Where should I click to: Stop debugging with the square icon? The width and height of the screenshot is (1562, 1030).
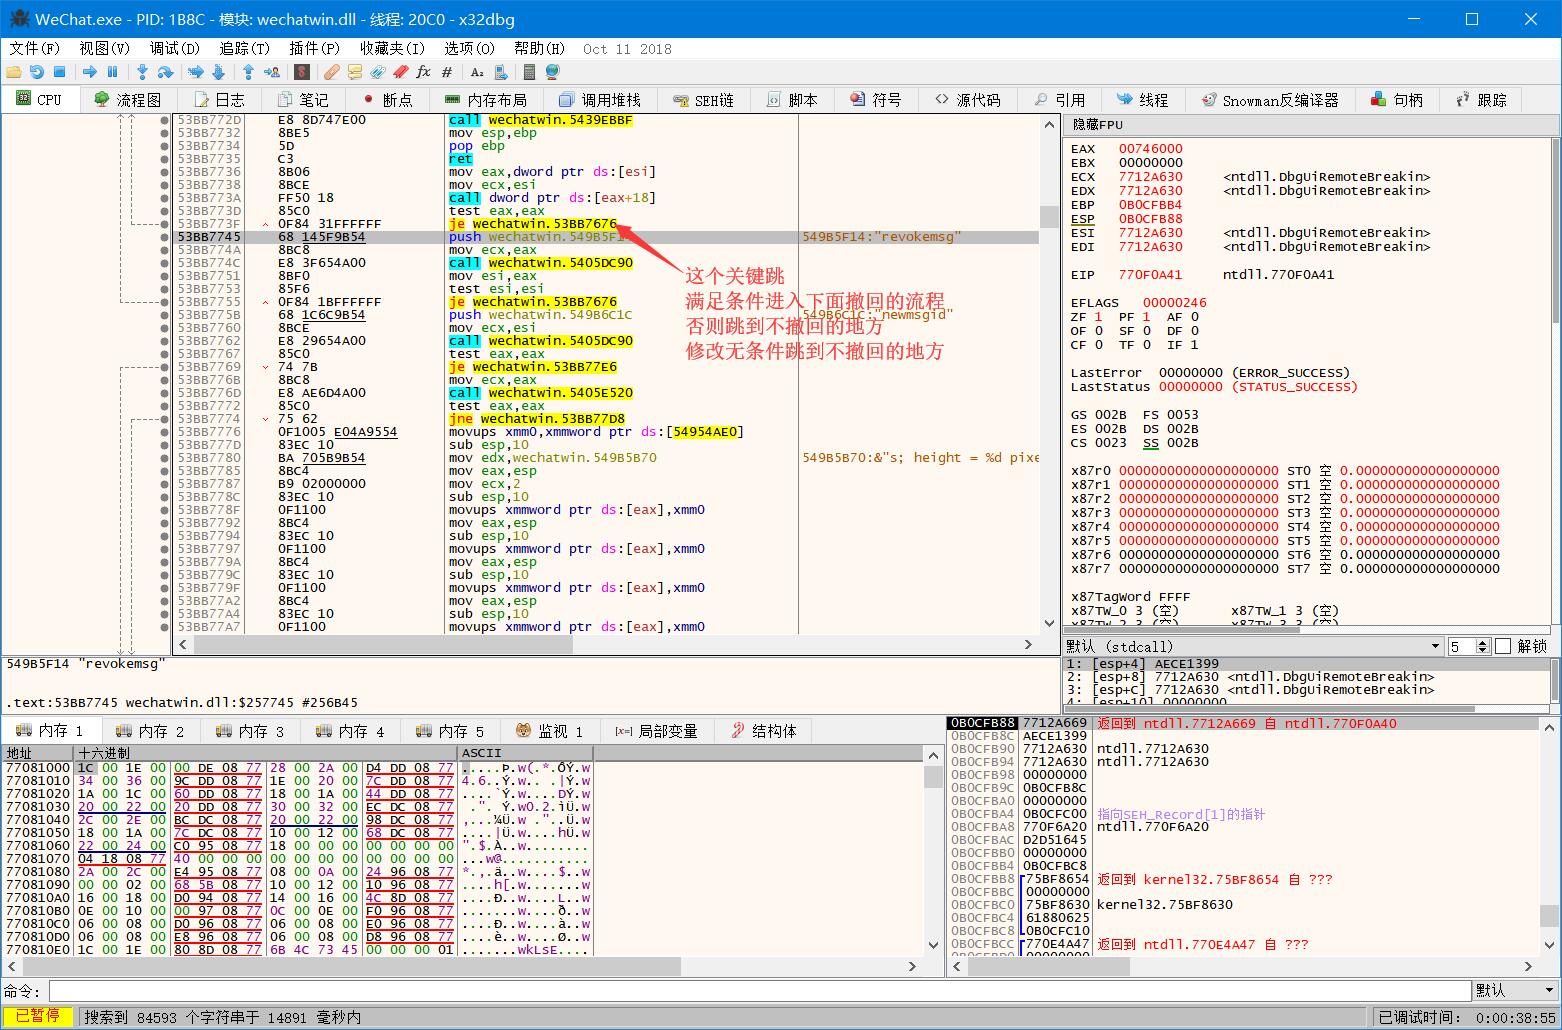click(59, 72)
